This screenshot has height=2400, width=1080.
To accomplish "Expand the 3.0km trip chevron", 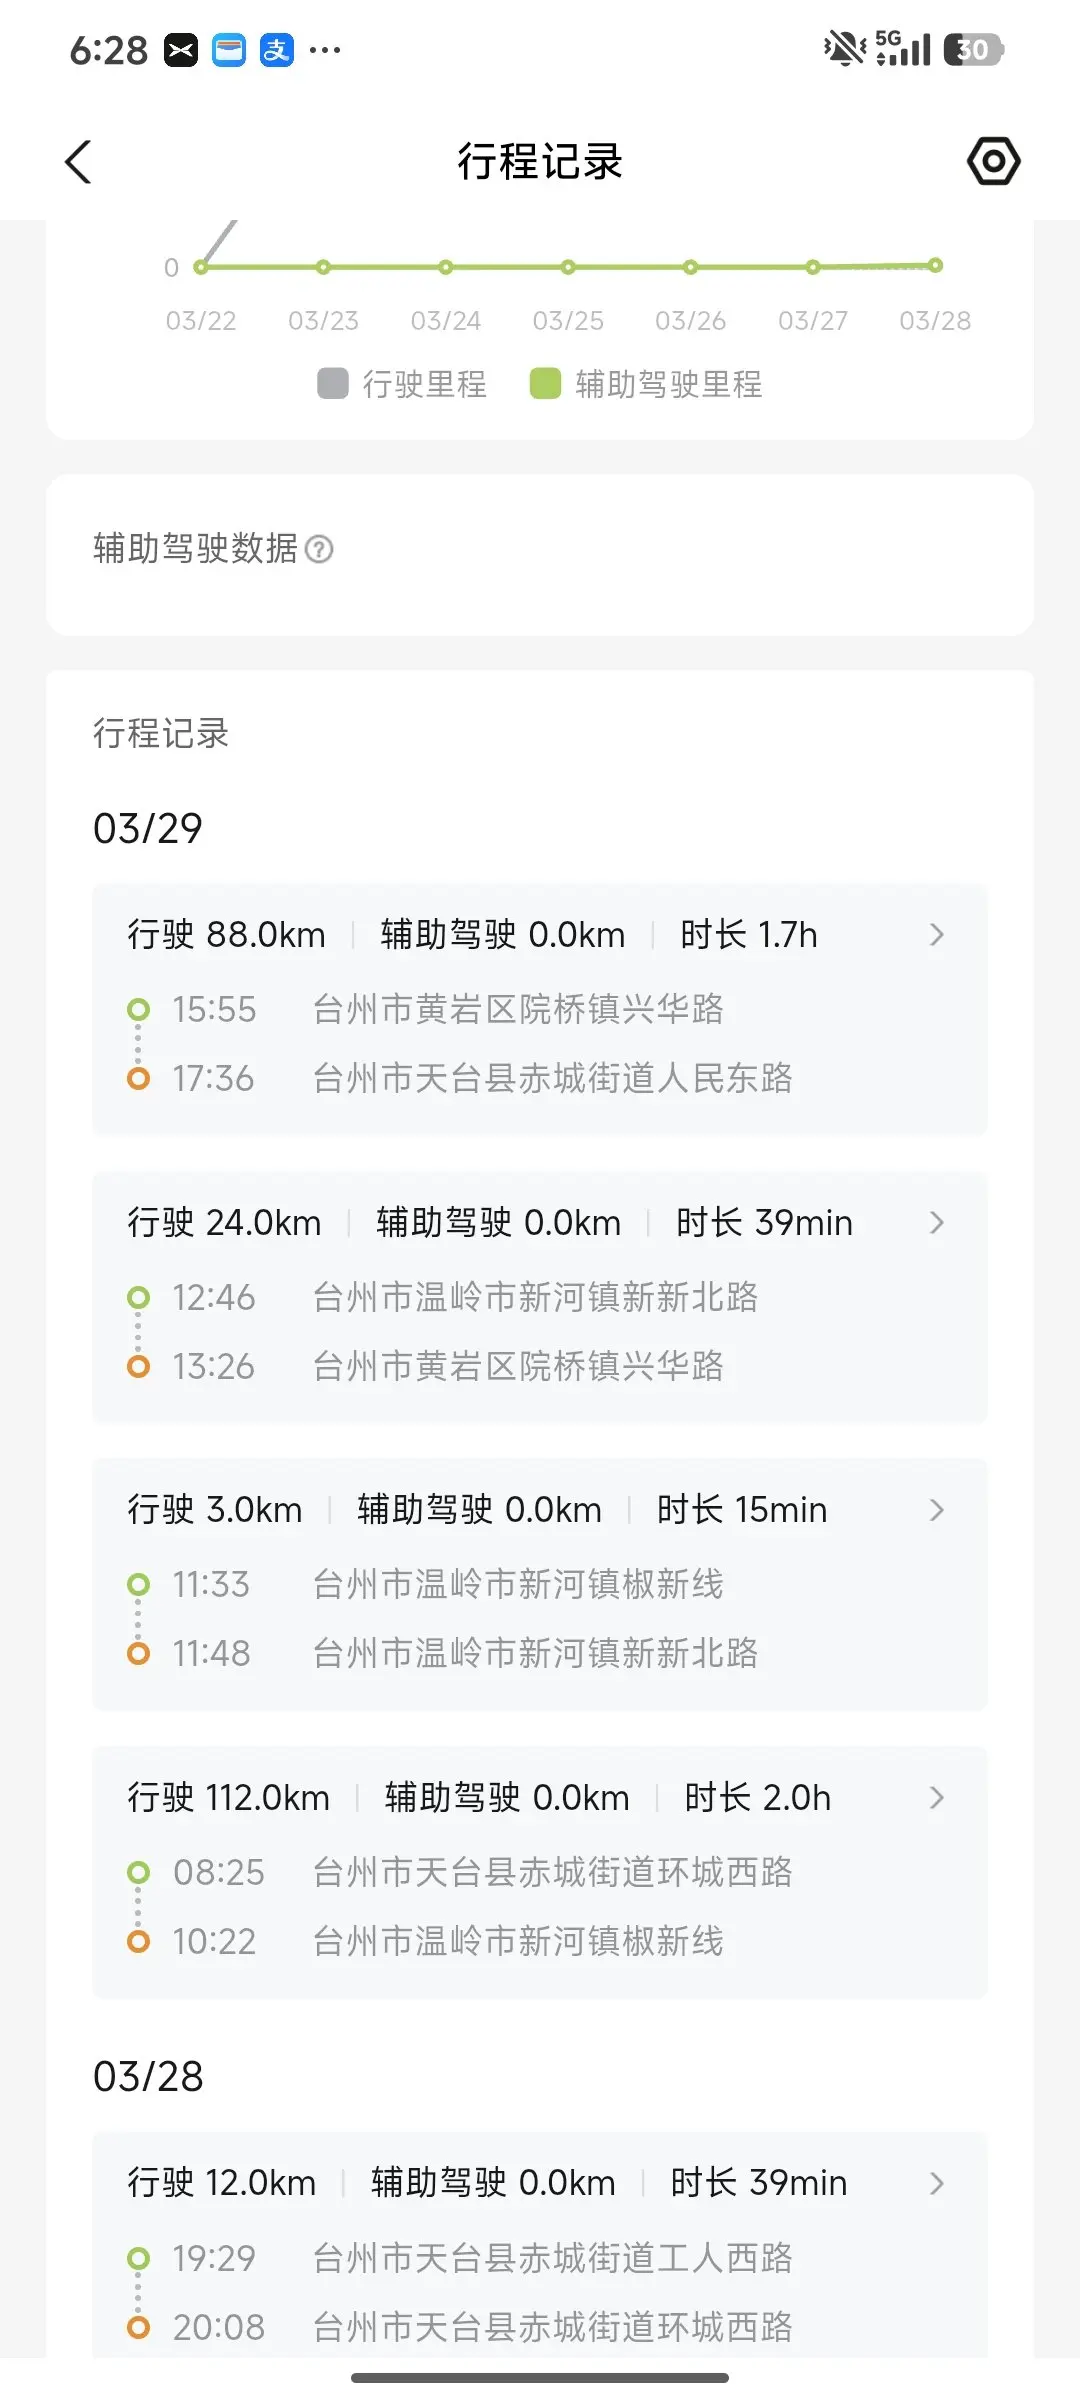I will coord(936,1510).
